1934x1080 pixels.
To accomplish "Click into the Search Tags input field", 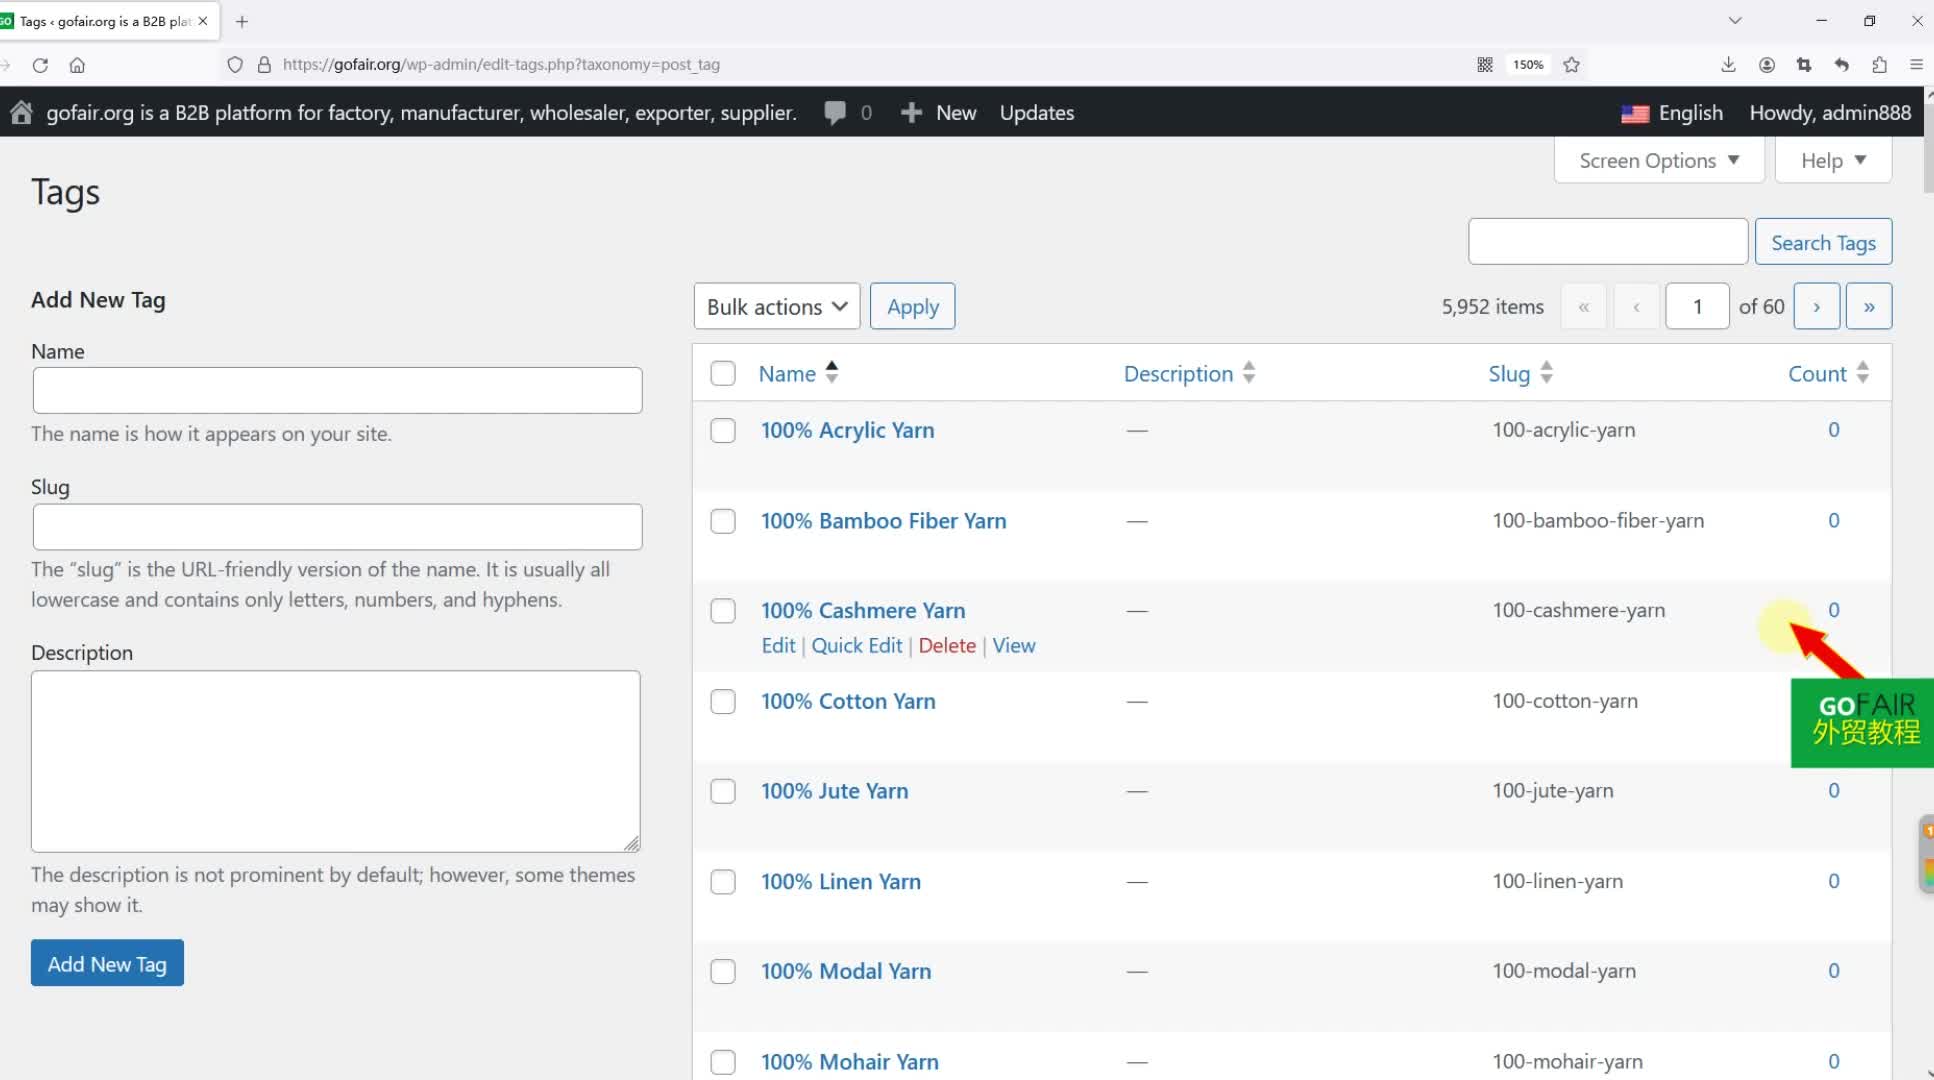I will (1608, 242).
